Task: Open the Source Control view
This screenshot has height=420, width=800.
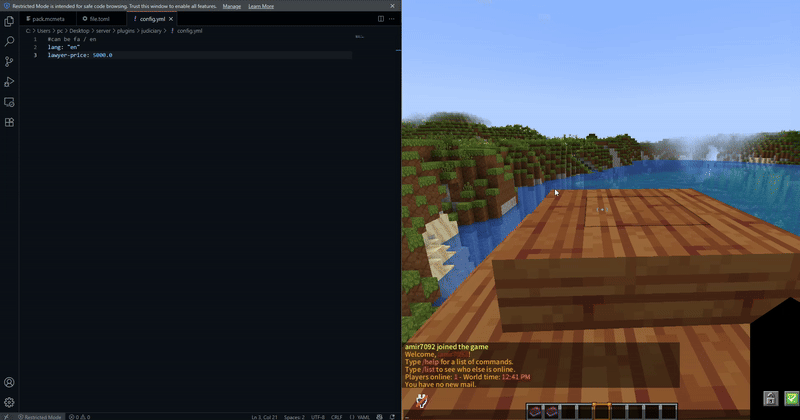Action: 9,62
